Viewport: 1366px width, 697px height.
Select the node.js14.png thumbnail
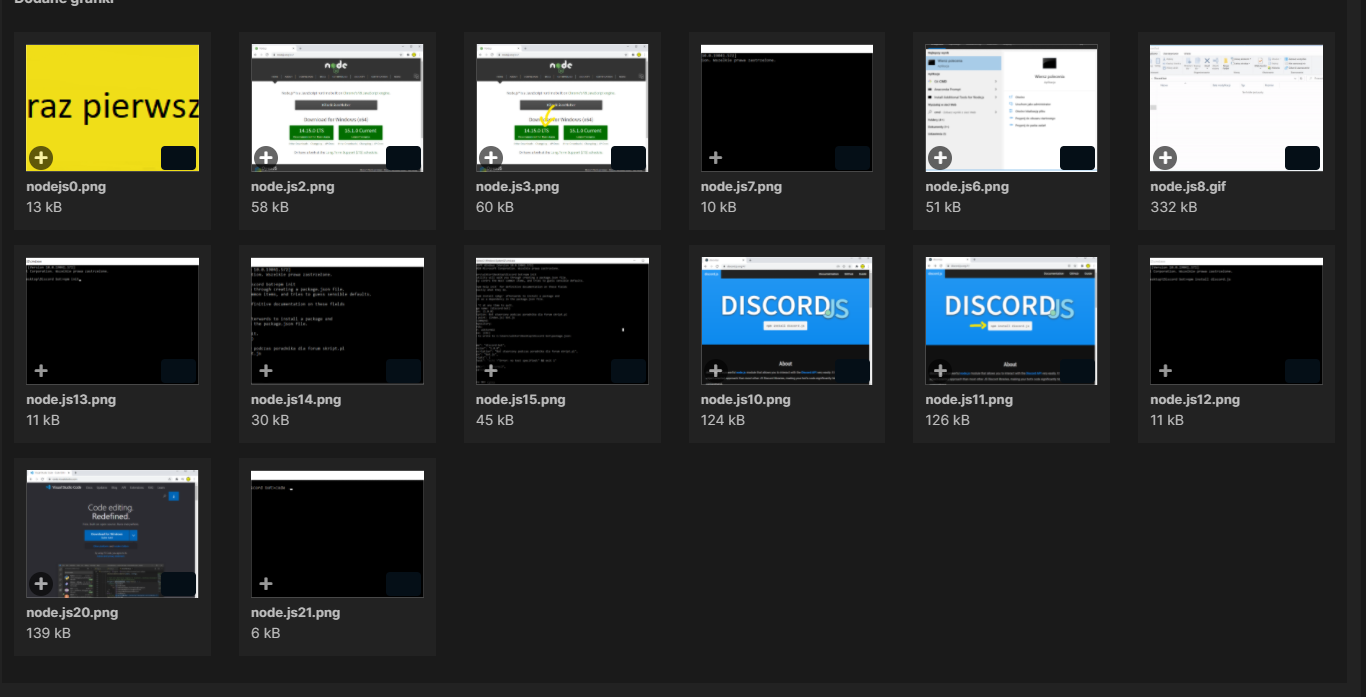point(337,321)
